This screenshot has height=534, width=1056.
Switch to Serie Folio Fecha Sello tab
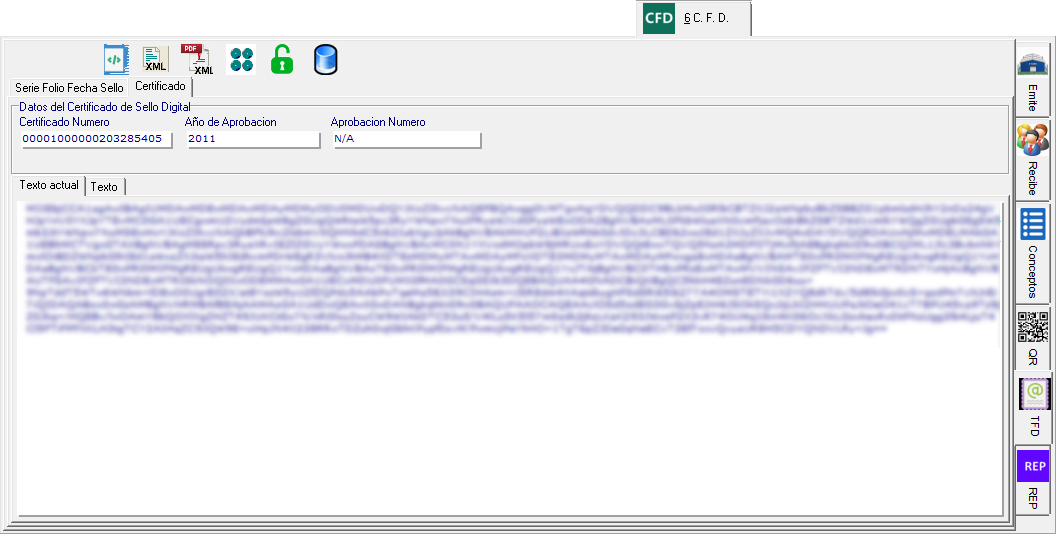click(x=69, y=88)
